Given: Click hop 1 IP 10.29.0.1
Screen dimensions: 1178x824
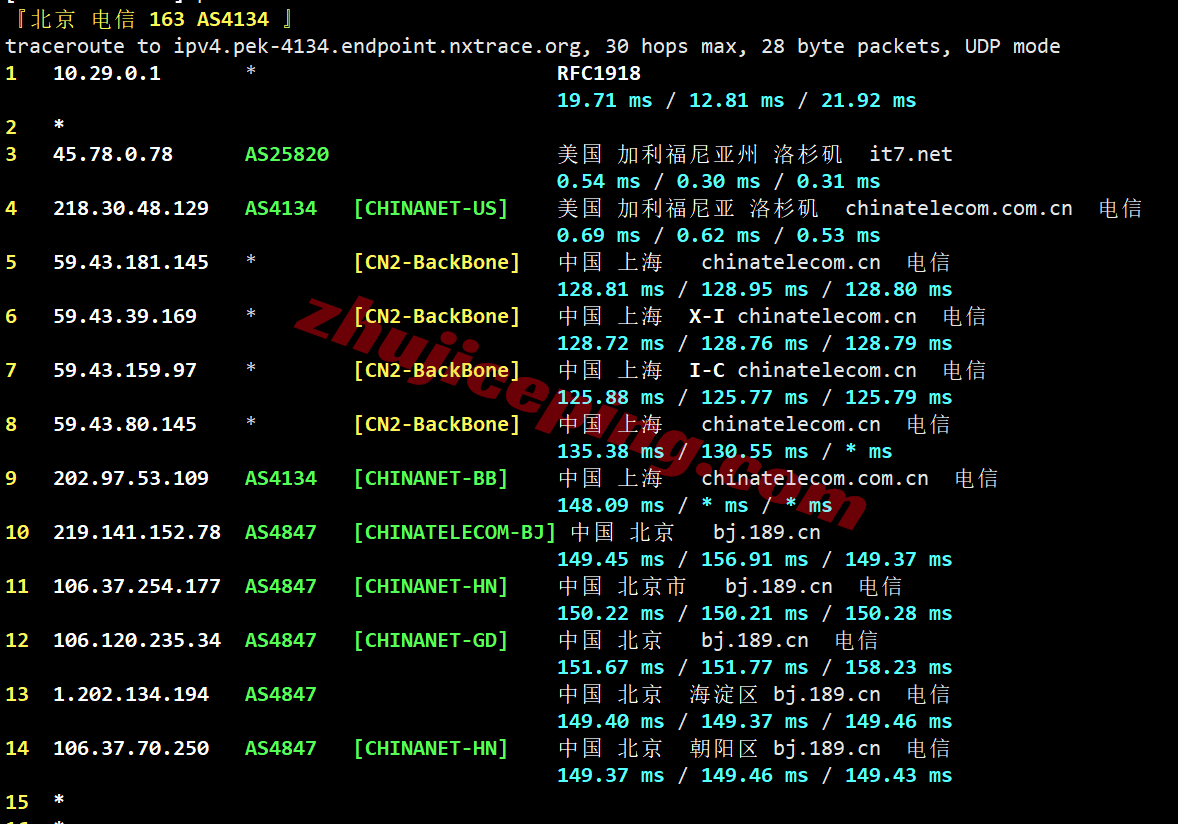Looking at the screenshot, I should 107,74.
